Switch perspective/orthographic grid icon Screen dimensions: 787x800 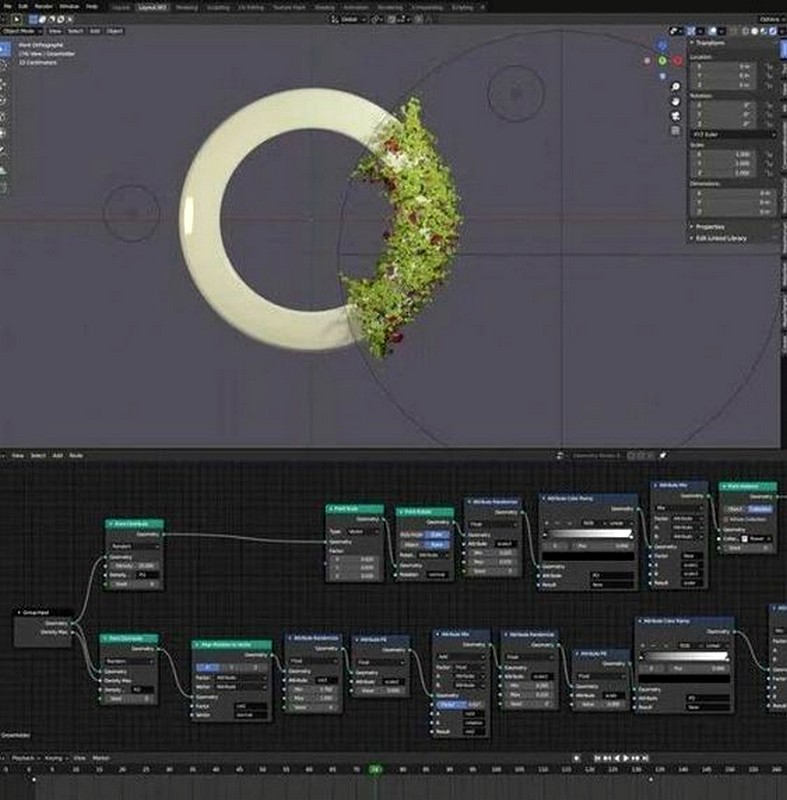click(x=676, y=128)
